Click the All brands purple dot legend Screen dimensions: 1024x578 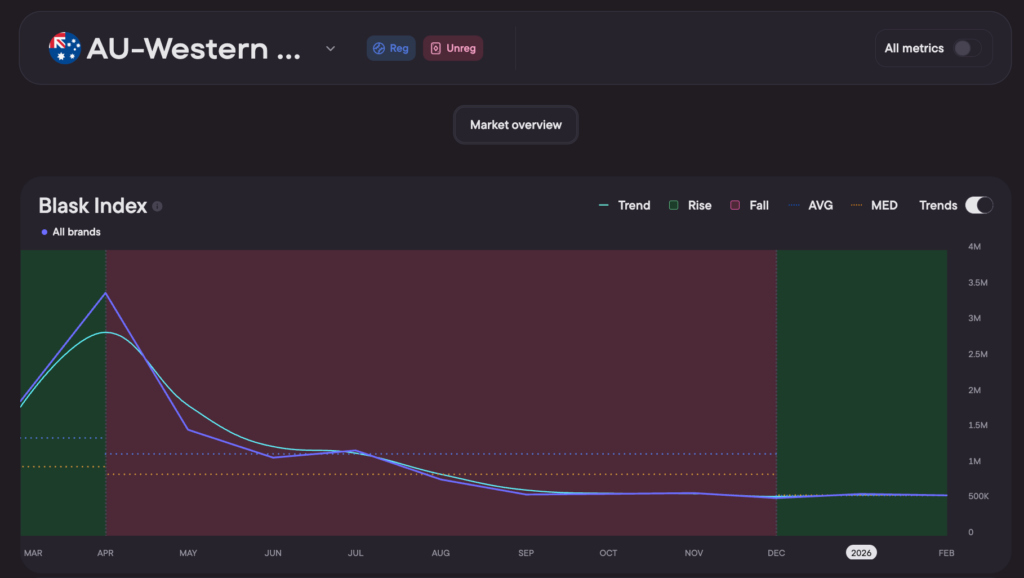[x=44, y=232]
